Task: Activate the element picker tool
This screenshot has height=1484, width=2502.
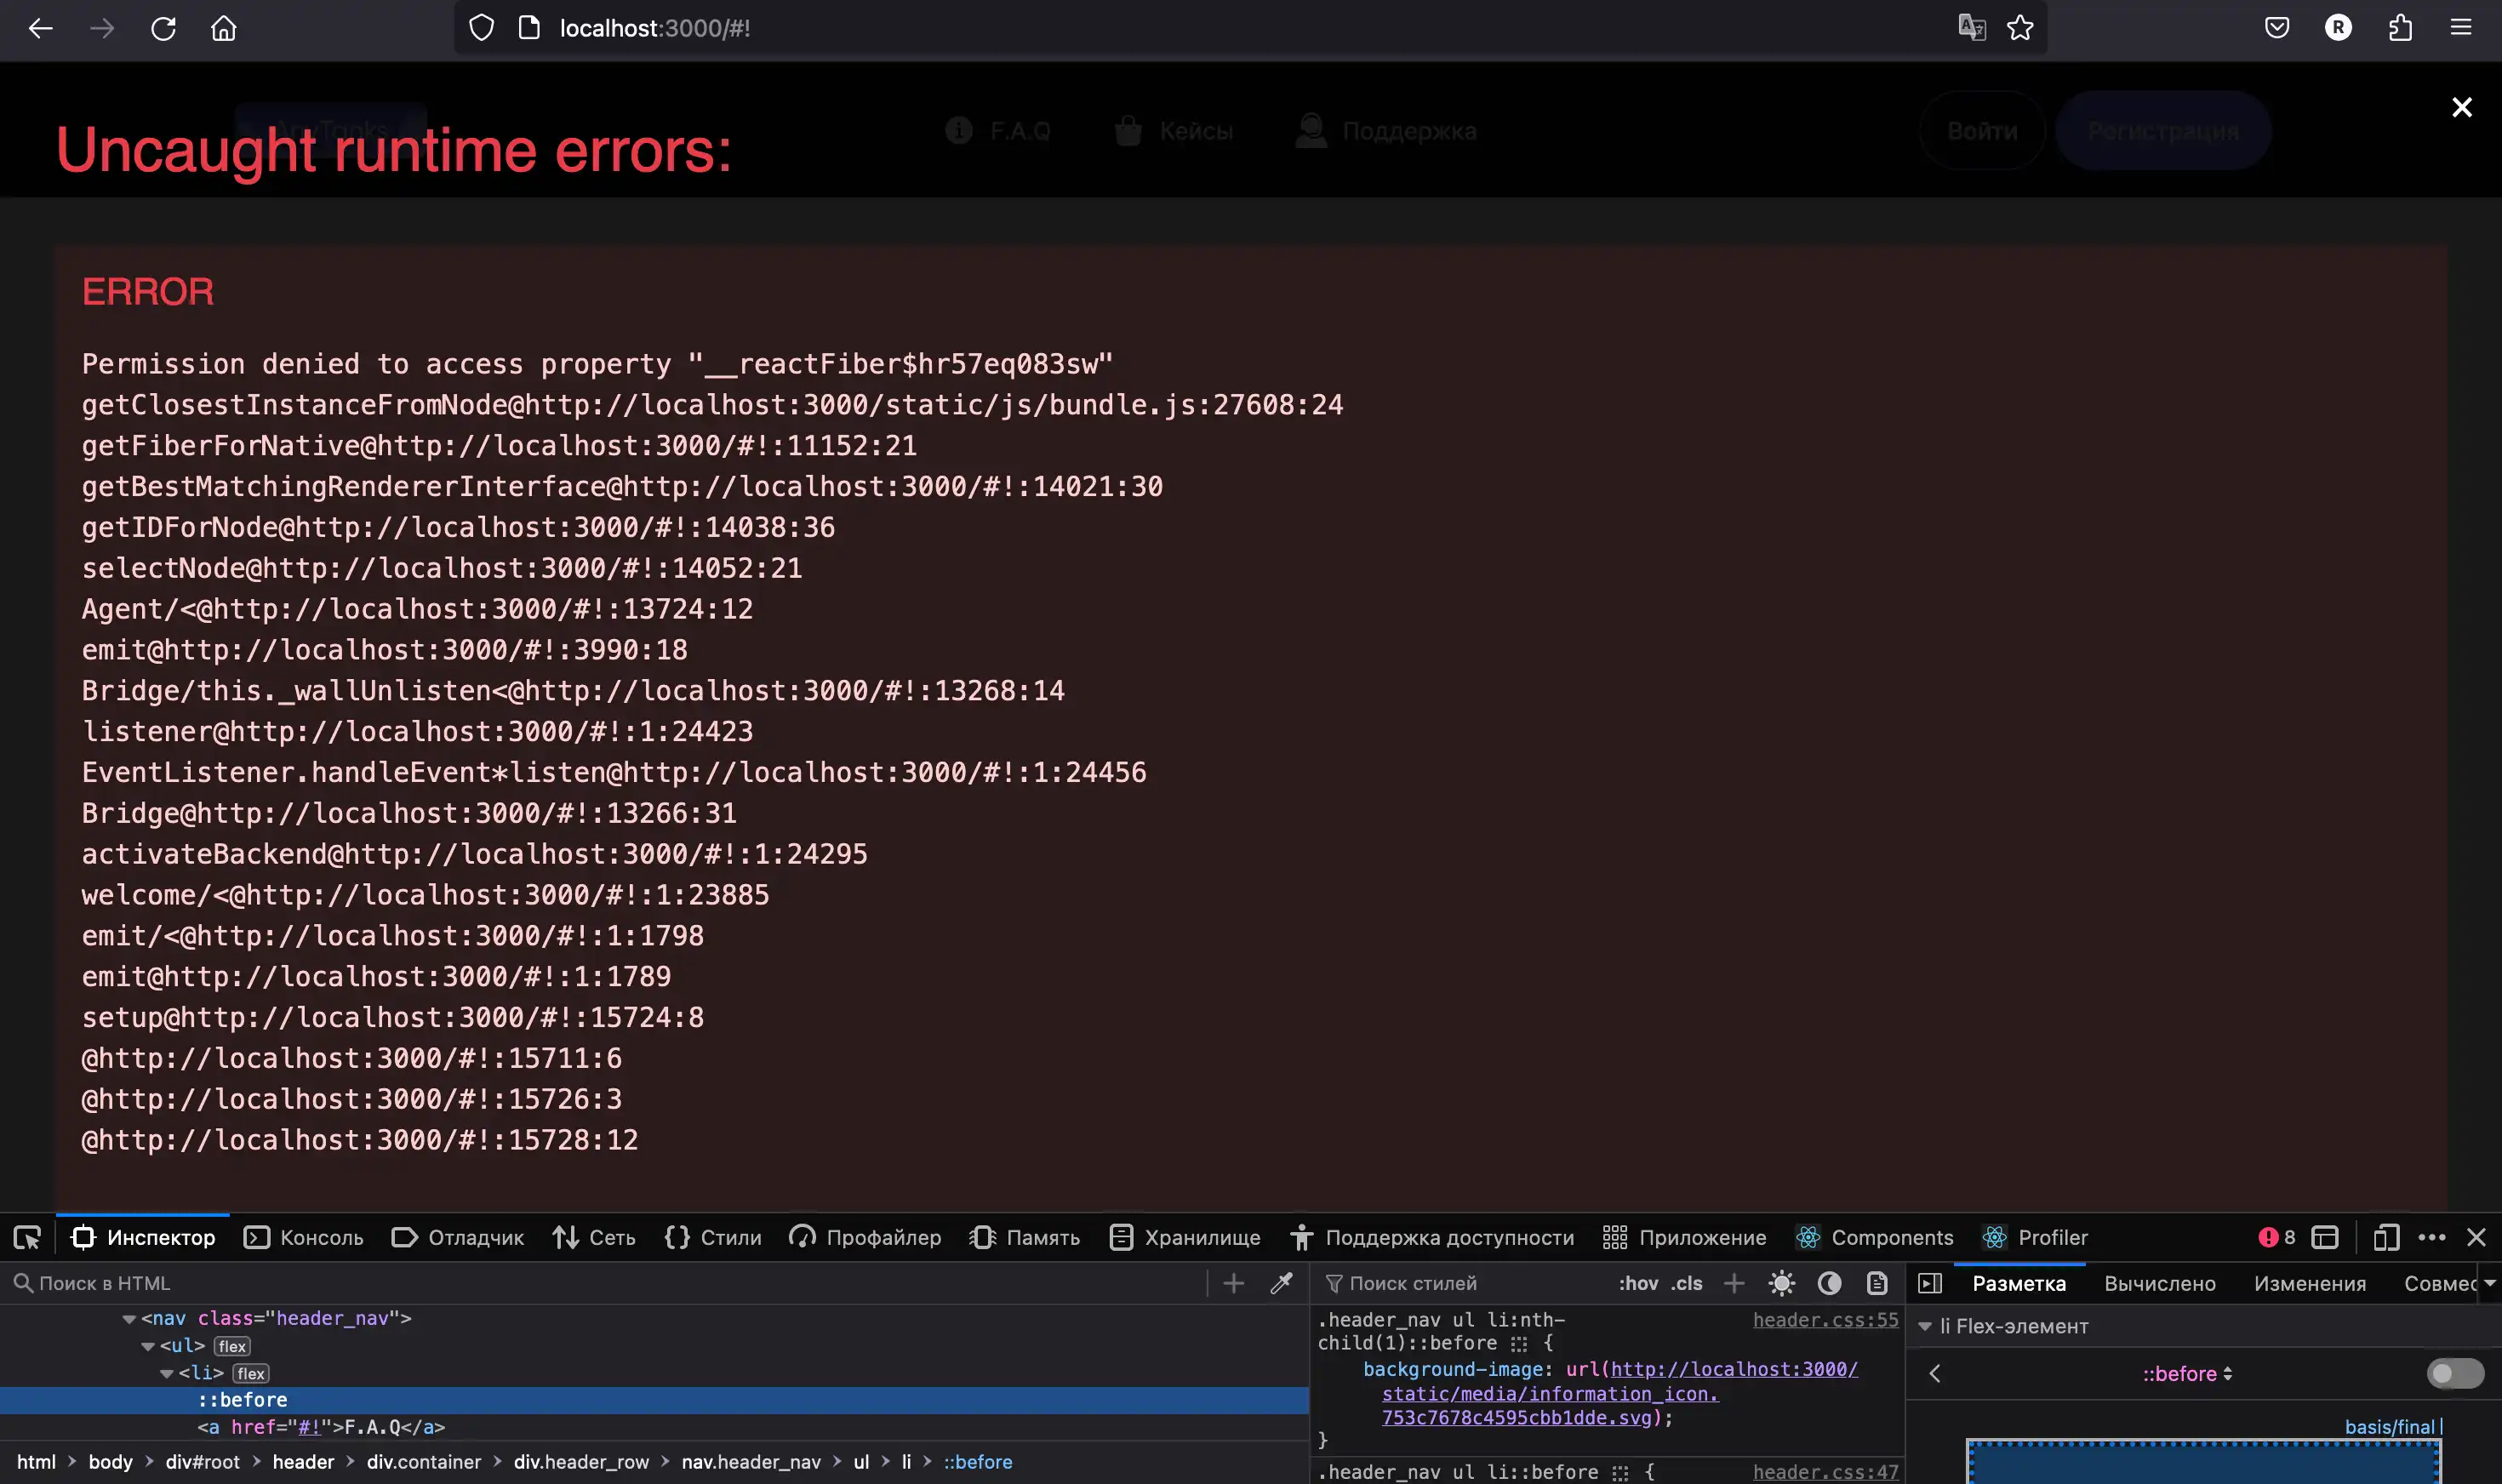Action: click(27, 1238)
